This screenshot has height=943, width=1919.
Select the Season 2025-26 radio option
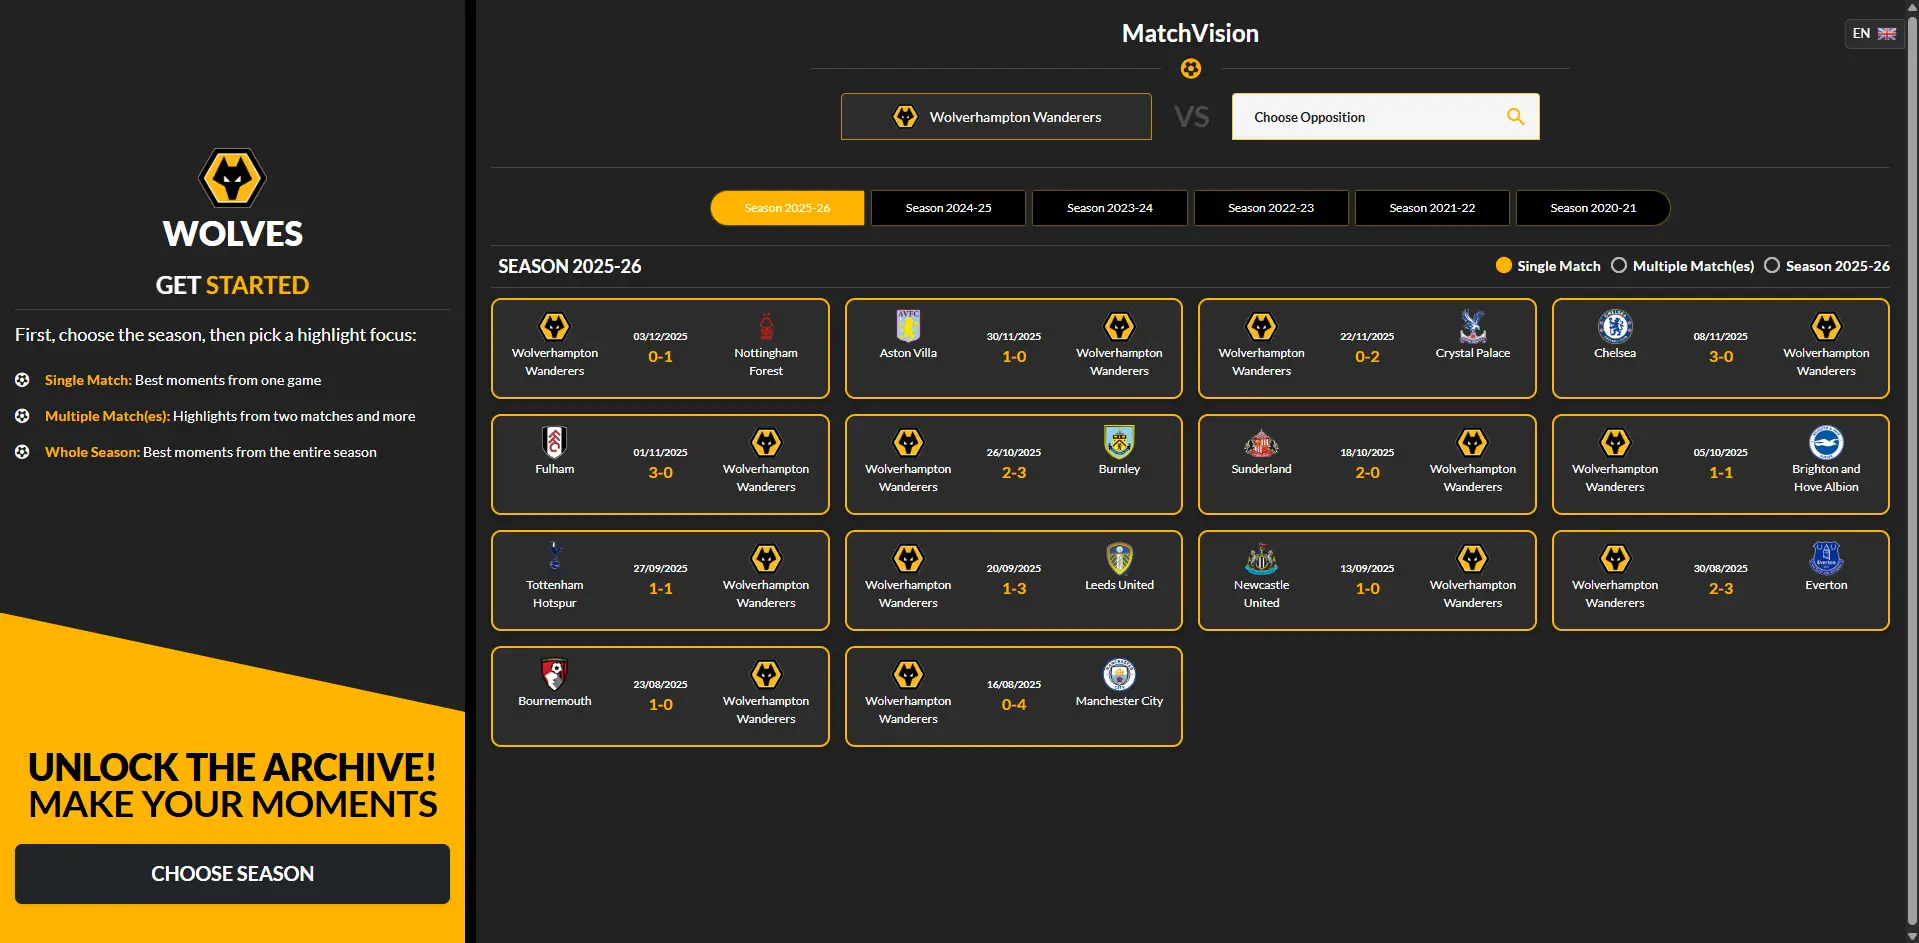1773,265
